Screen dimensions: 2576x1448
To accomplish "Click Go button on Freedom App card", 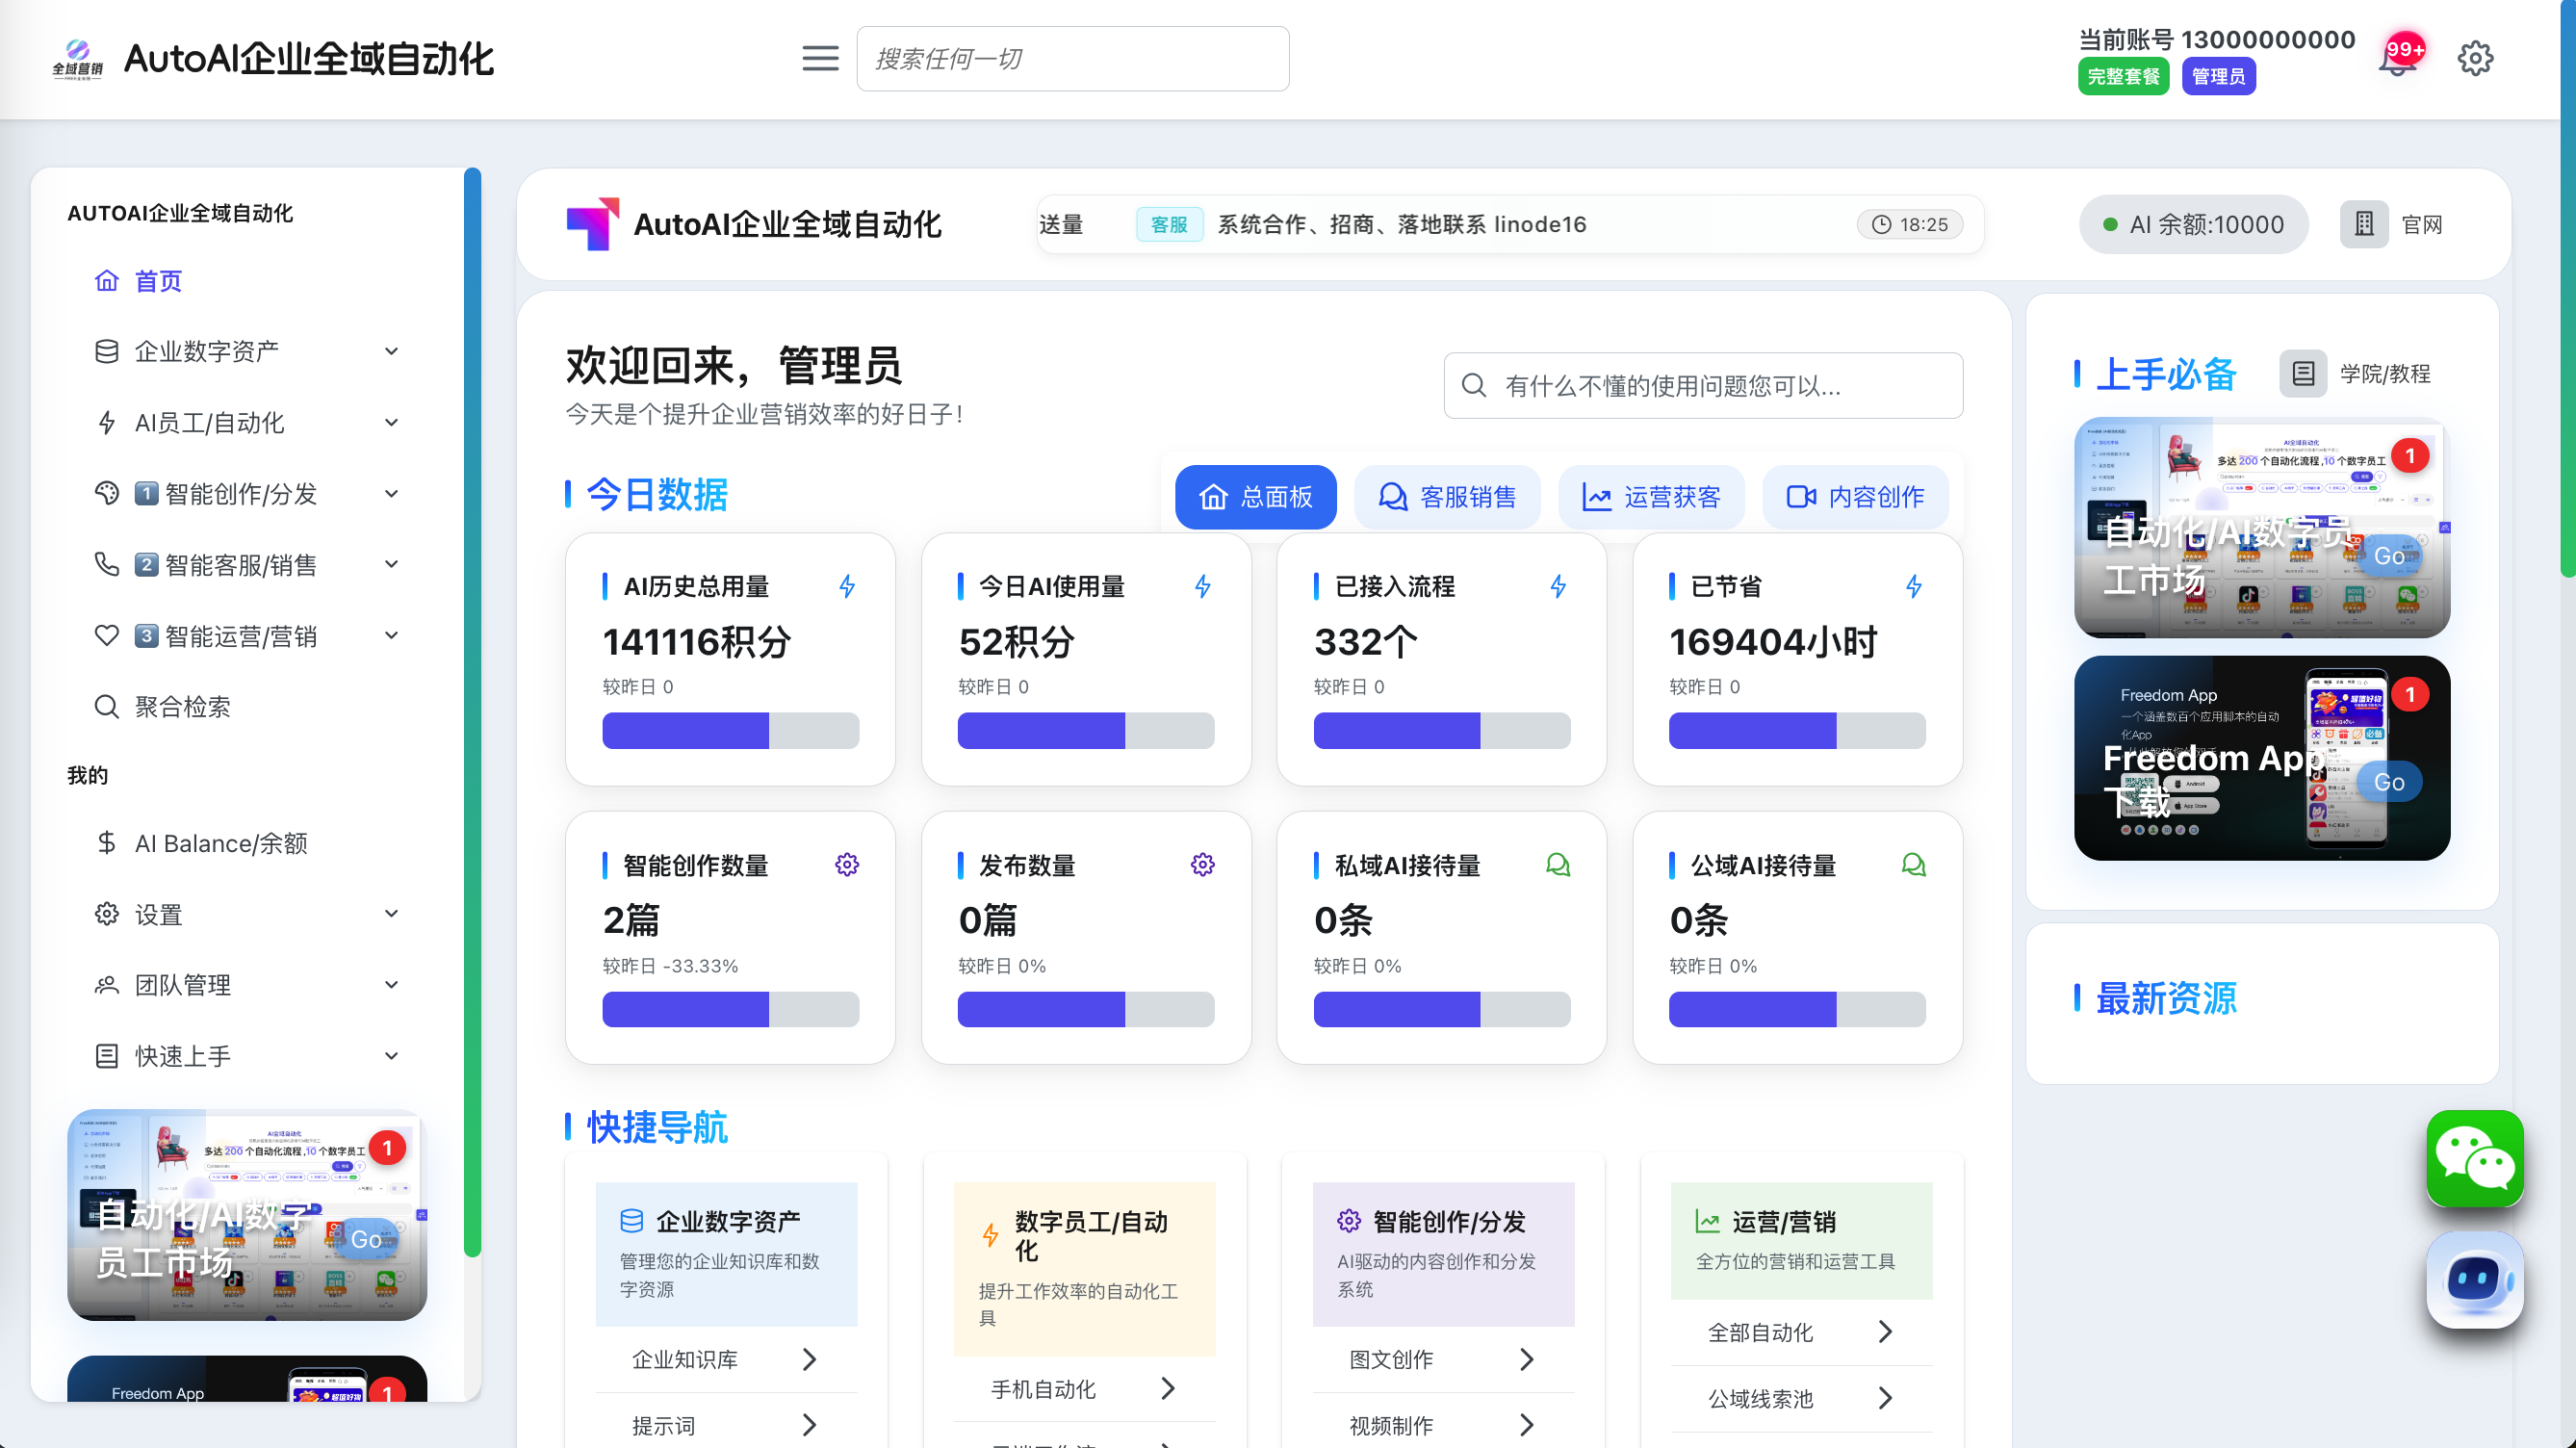I will (x=2388, y=782).
